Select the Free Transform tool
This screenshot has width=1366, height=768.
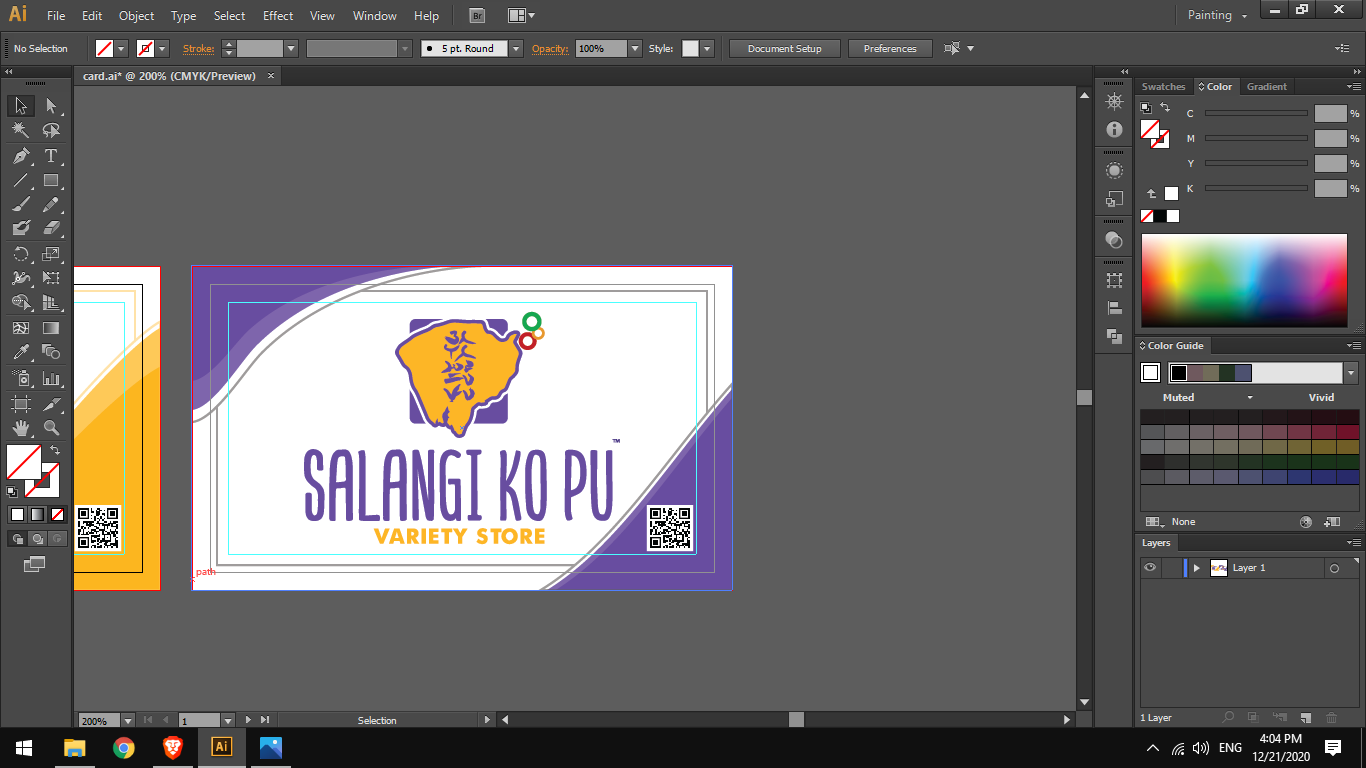pyautogui.click(x=51, y=278)
